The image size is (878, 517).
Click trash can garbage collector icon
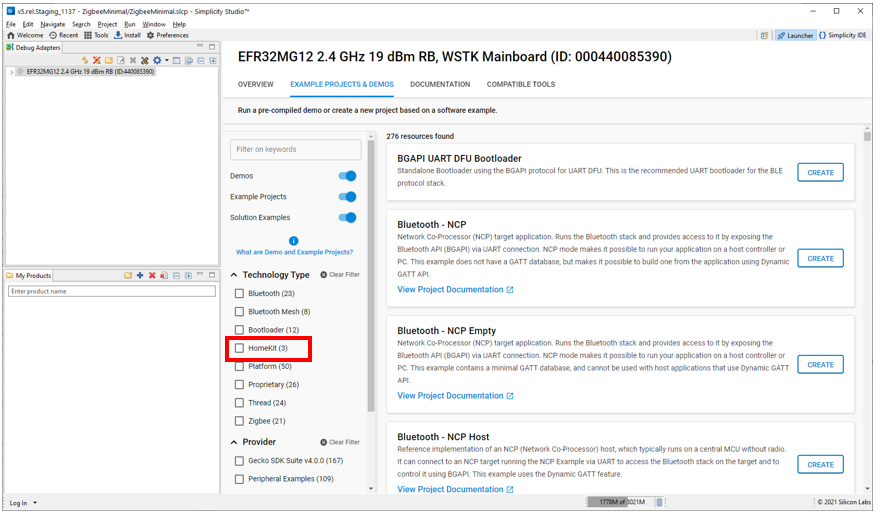(660, 502)
